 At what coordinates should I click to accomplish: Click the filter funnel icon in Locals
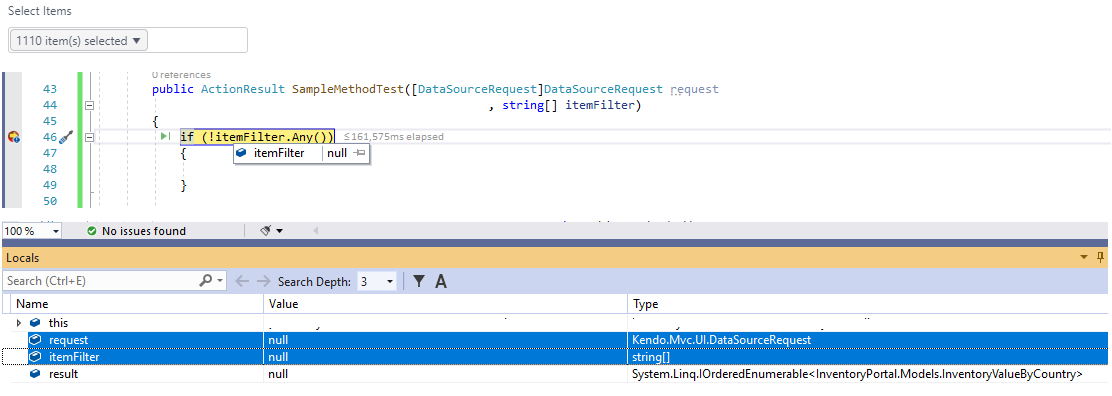pos(419,281)
